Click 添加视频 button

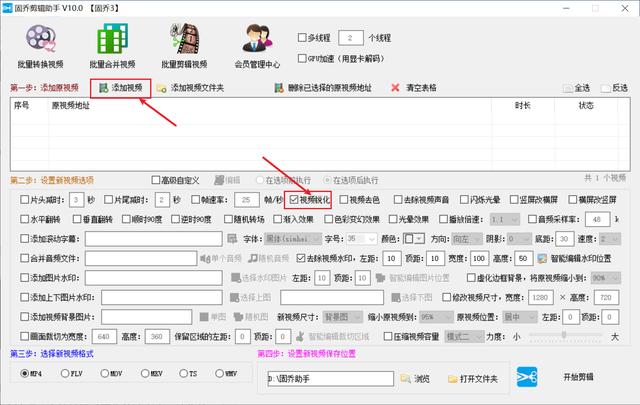coord(121,88)
